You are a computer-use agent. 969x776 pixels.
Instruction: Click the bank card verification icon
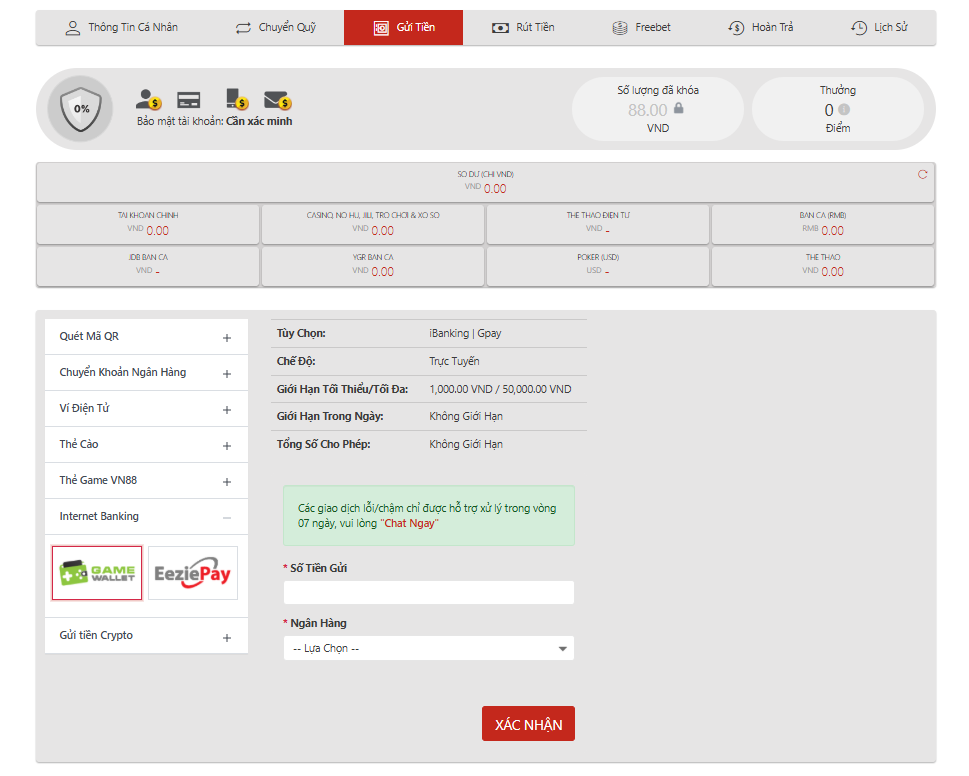tap(188, 100)
